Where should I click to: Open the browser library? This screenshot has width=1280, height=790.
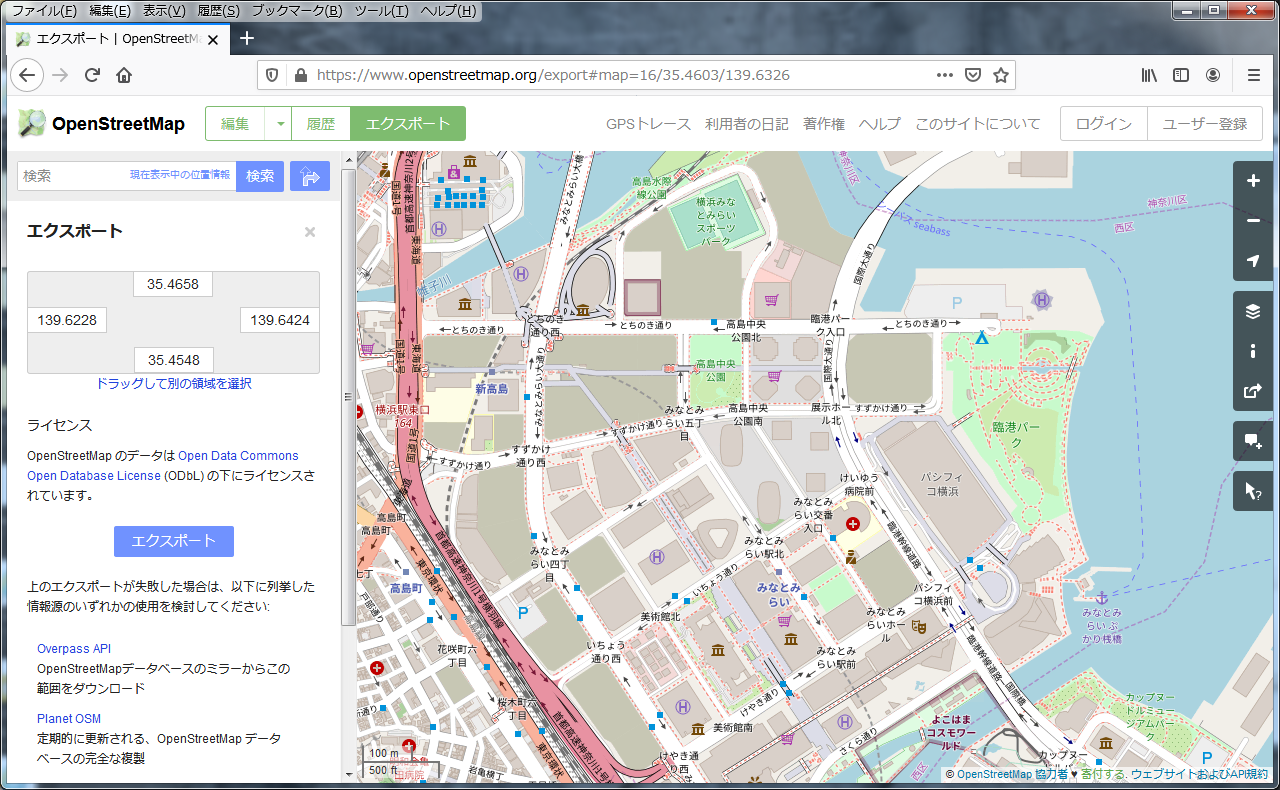pos(1149,75)
